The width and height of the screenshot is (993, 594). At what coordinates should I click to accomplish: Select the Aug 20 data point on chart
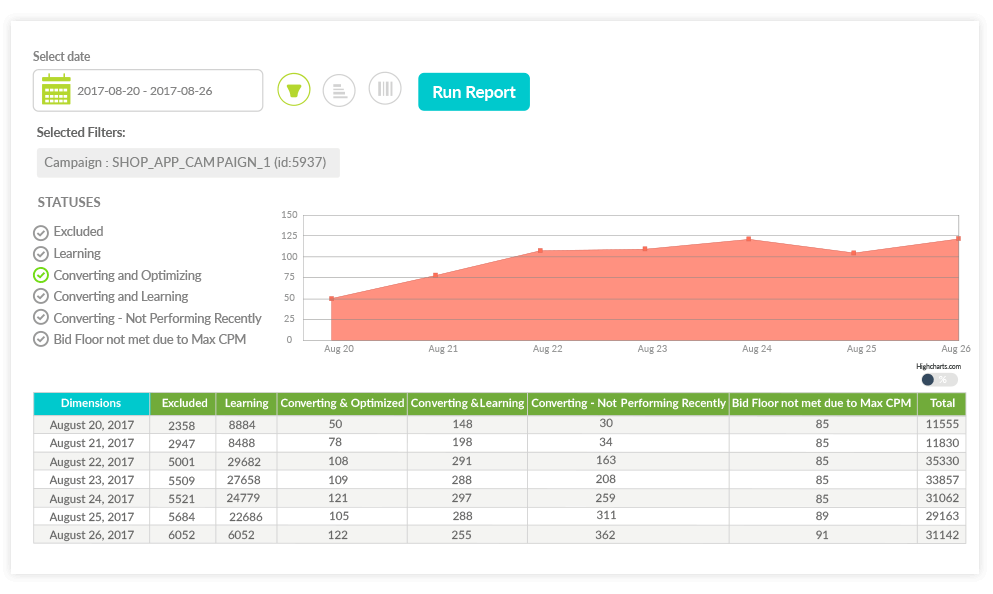pyautogui.click(x=331, y=298)
